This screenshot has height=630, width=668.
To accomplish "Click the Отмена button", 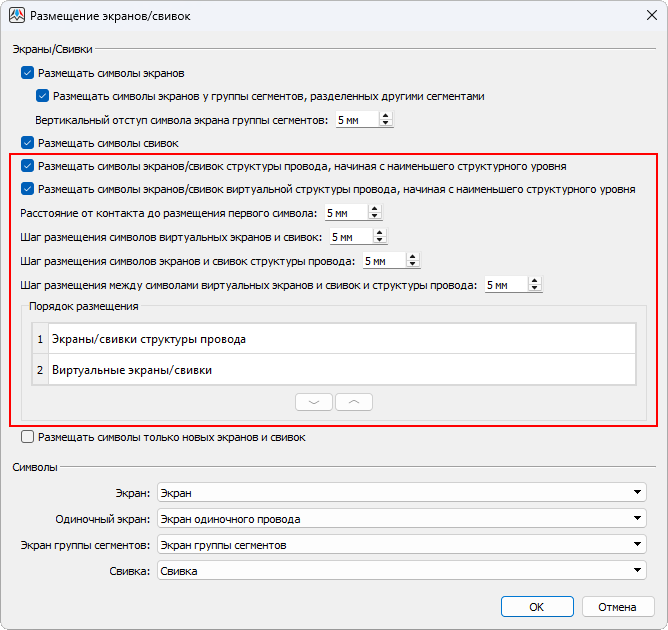I will pos(617,607).
